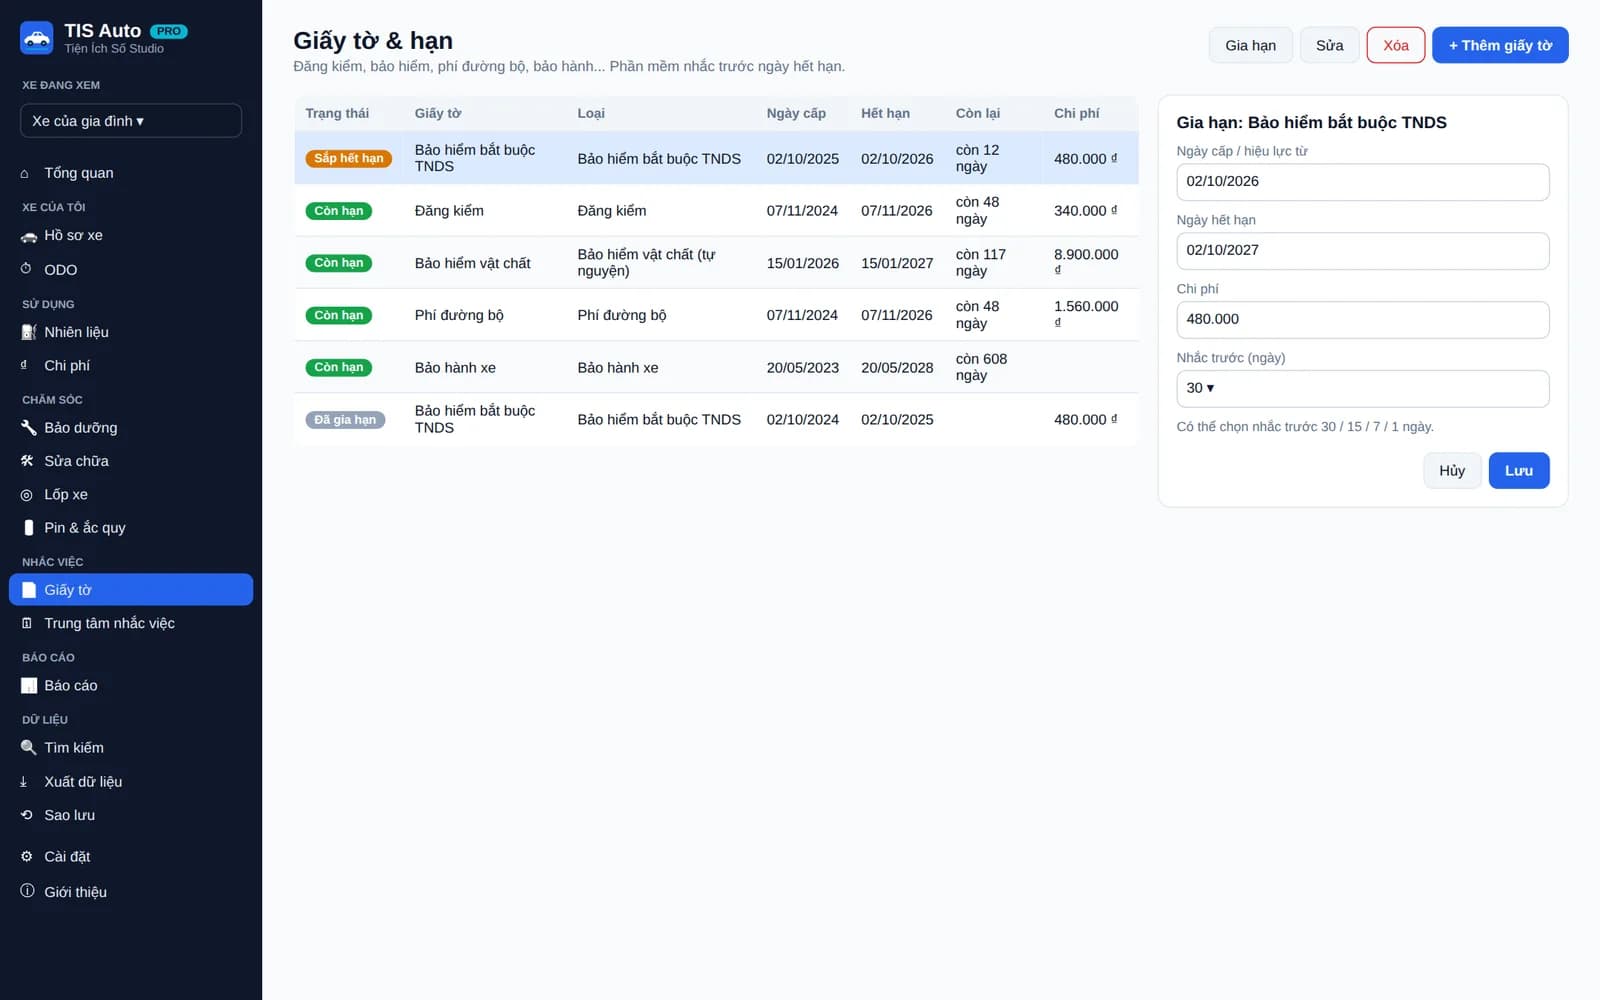This screenshot has width=1600, height=1000.
Task: Select the Sắp hết hạn status badge
Action: click(x=348, y=158)
